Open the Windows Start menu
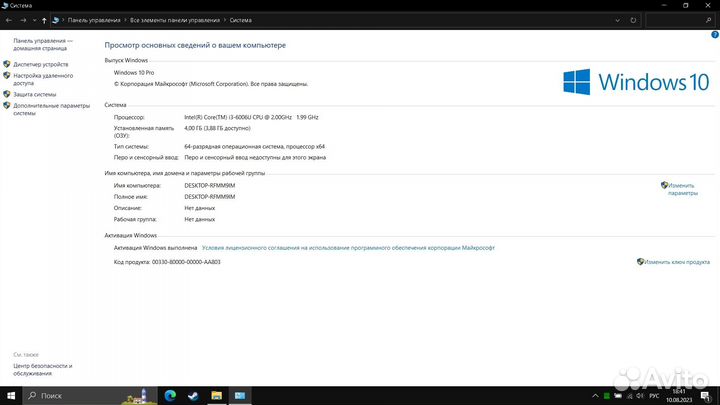The image size is (720, 405). coord(9,396)
